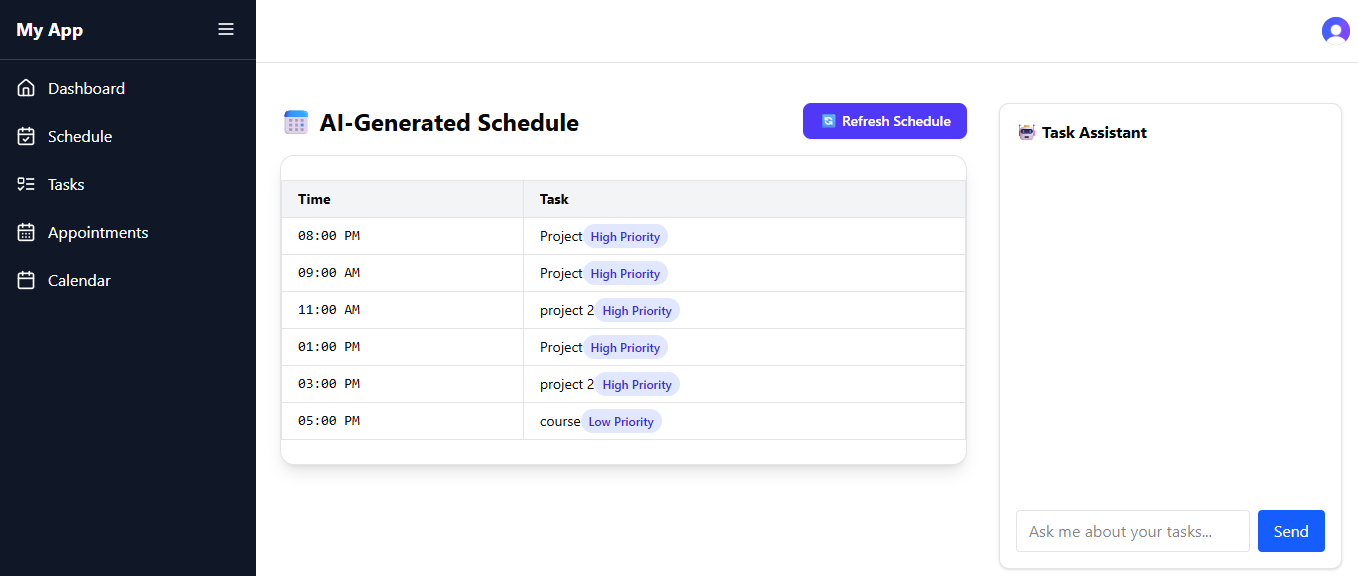Click the Calendar icon in sidebar
The width and height of the screenshot is (1358, 576).
(27, 280)
